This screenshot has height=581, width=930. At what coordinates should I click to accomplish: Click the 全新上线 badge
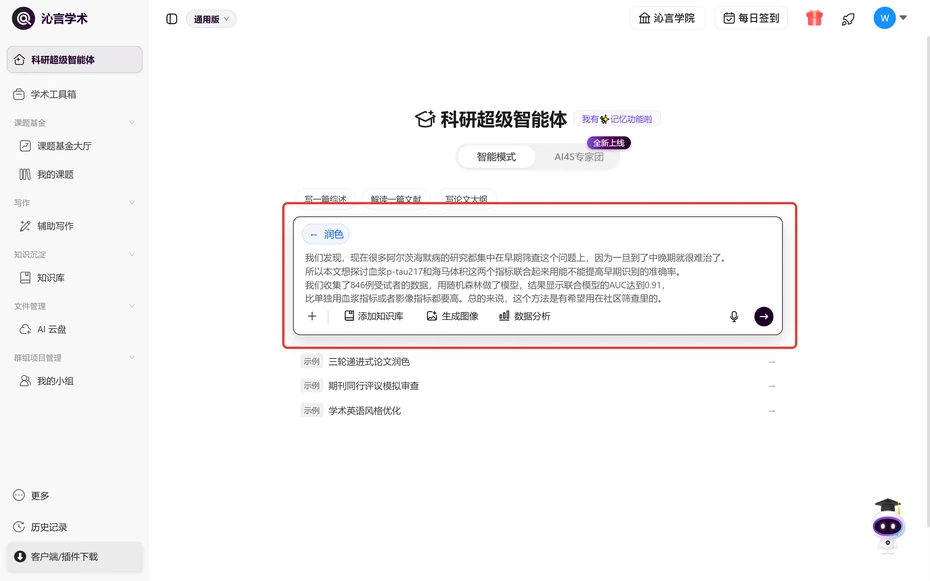(609, 143)
